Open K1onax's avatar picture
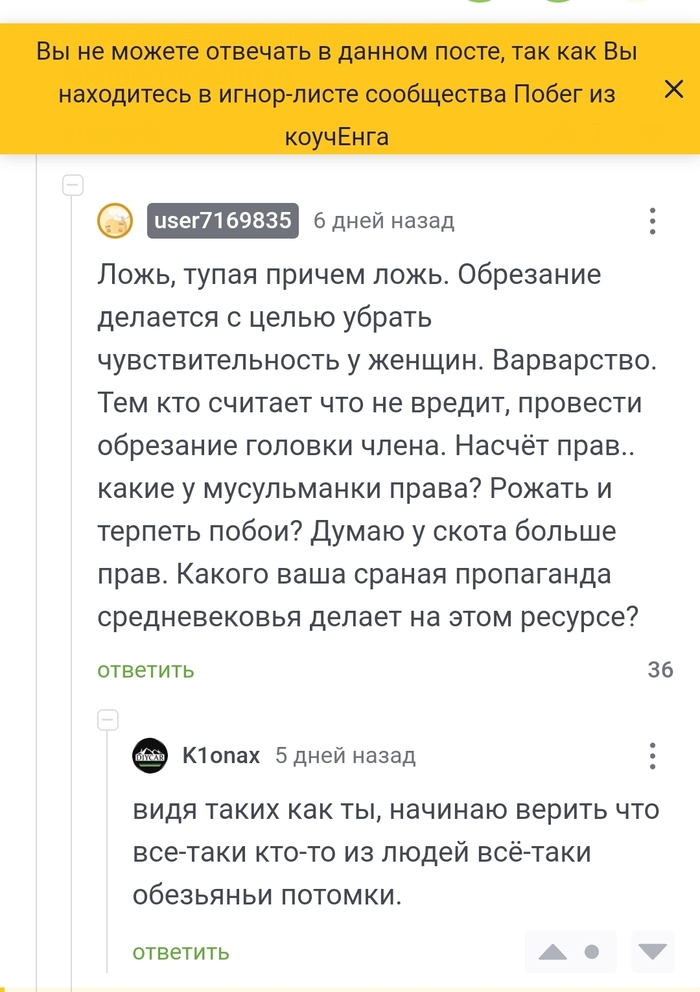This screenshot has width=700, height=992. coord(149,755)
